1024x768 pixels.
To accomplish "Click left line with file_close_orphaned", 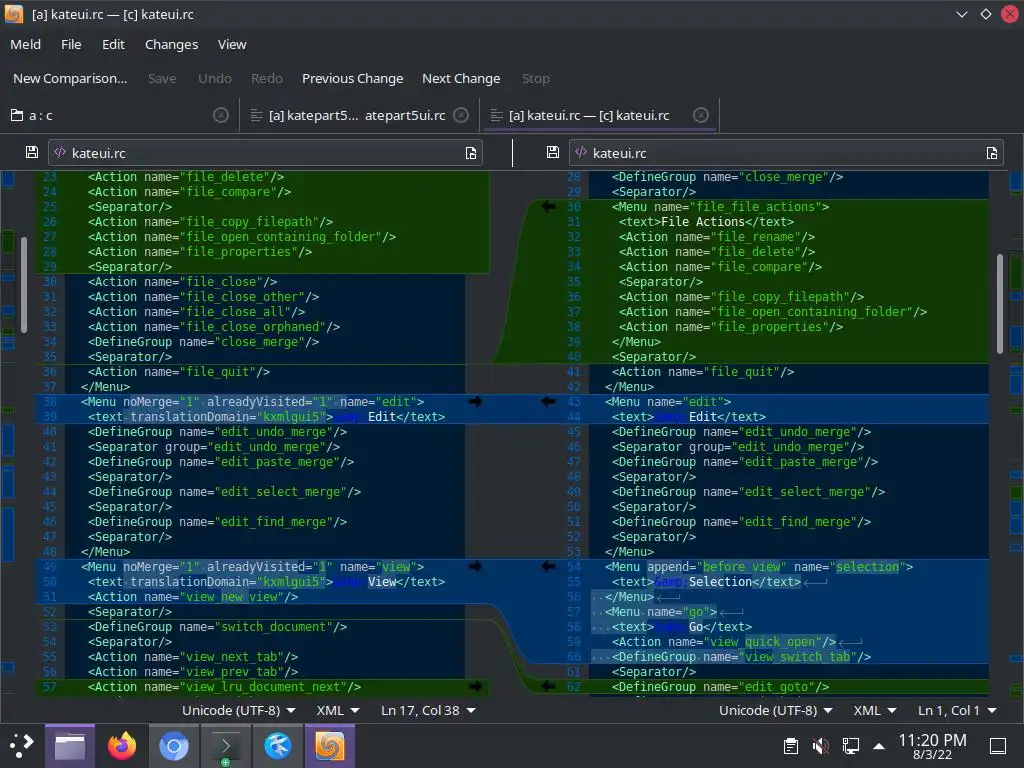I will [214, 327].
